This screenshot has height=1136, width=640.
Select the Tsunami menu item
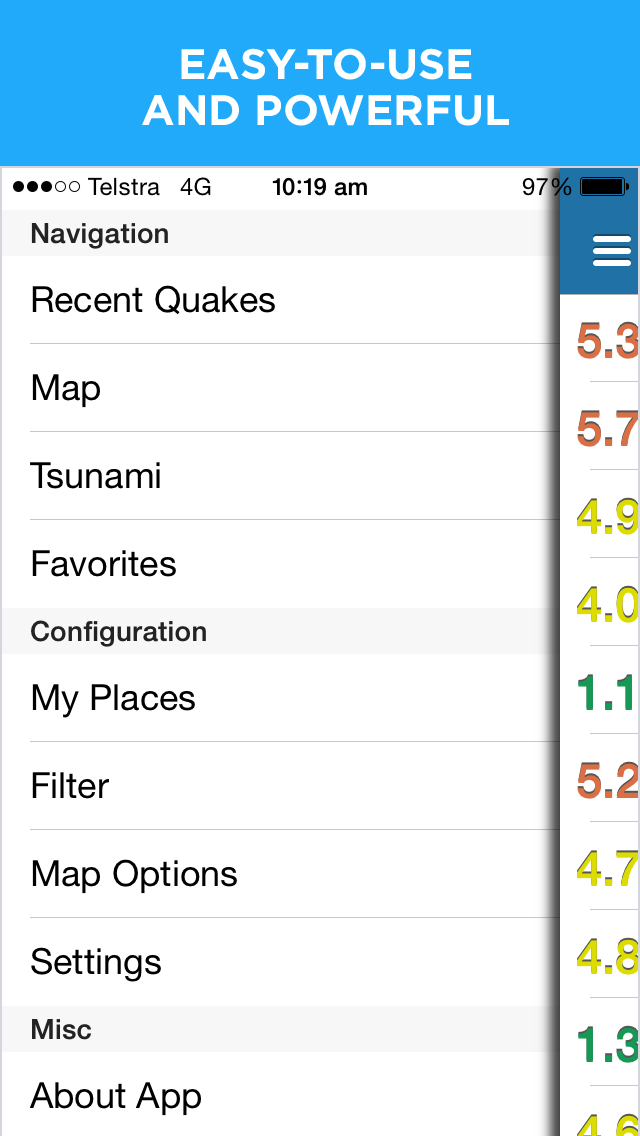tap(280, 476)
